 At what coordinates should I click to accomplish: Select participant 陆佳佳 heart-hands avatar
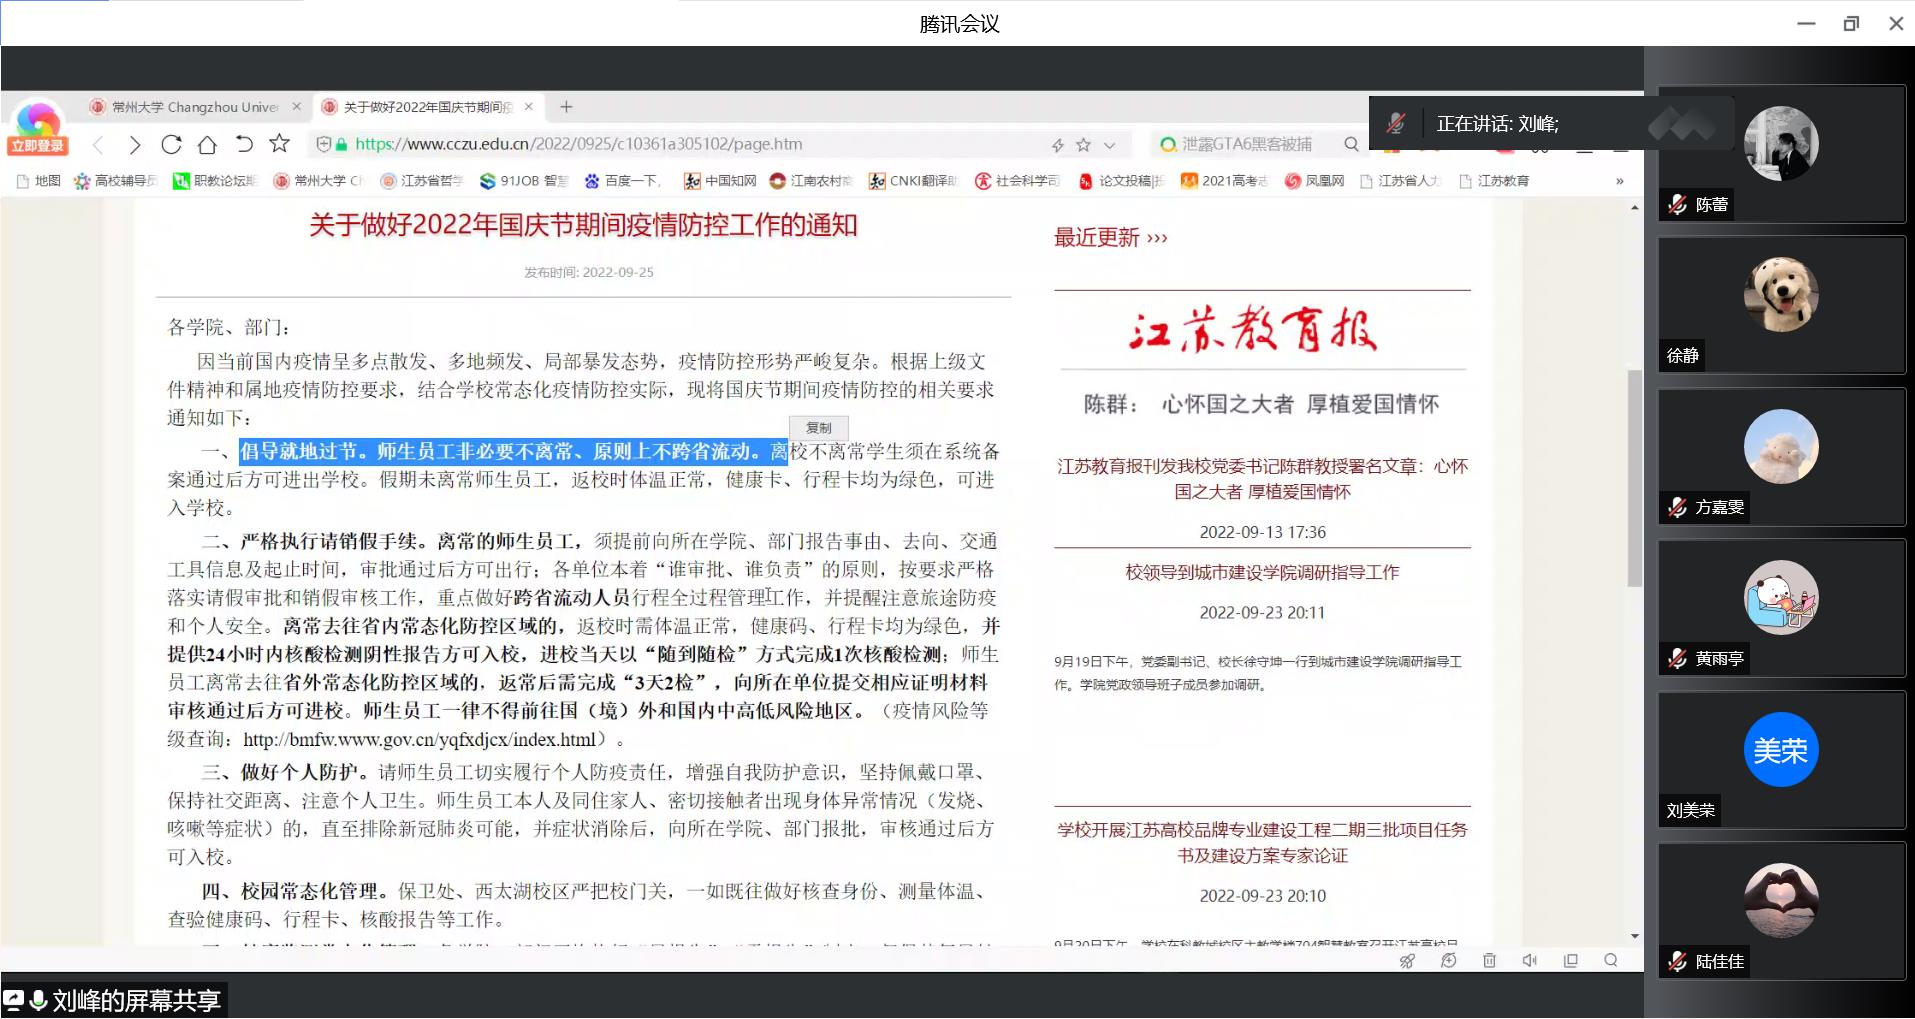pos(1781,900)
